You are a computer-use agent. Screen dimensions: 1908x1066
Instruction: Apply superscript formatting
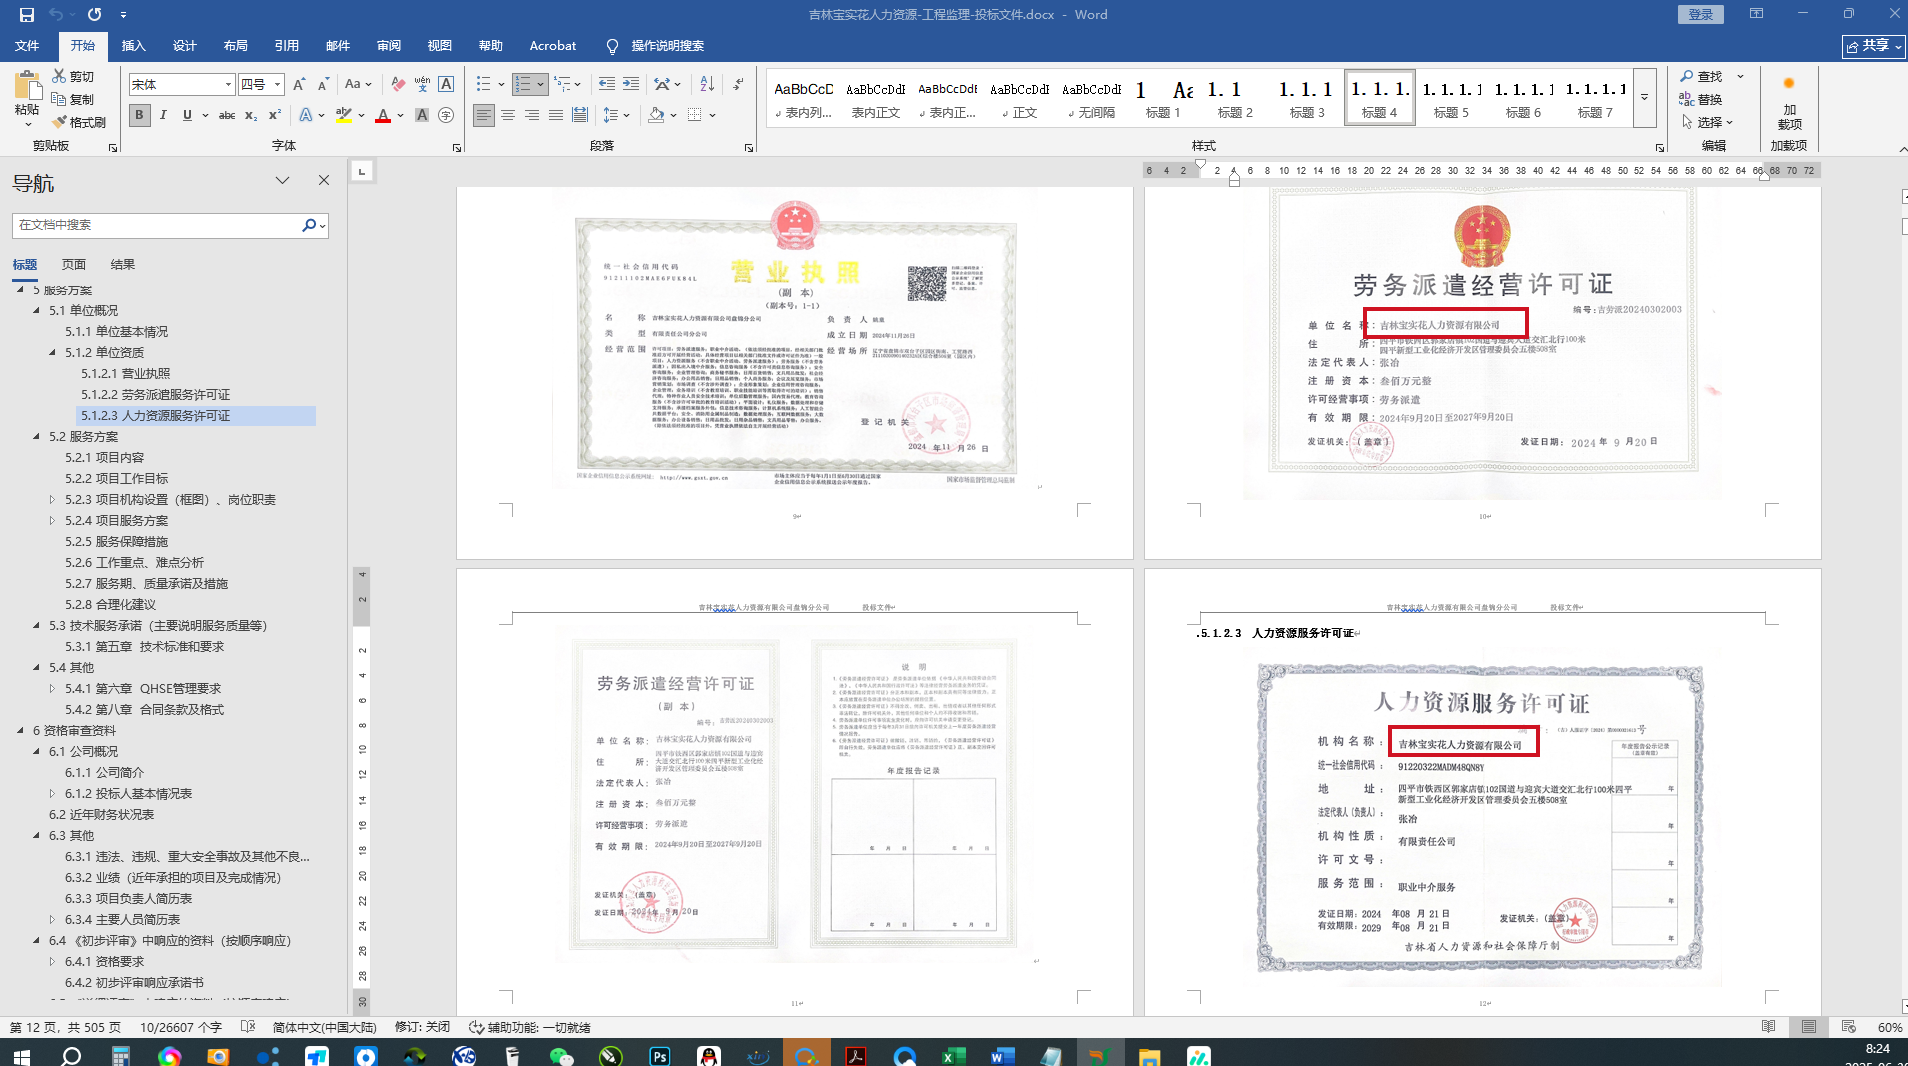click(x=274, y=116)
